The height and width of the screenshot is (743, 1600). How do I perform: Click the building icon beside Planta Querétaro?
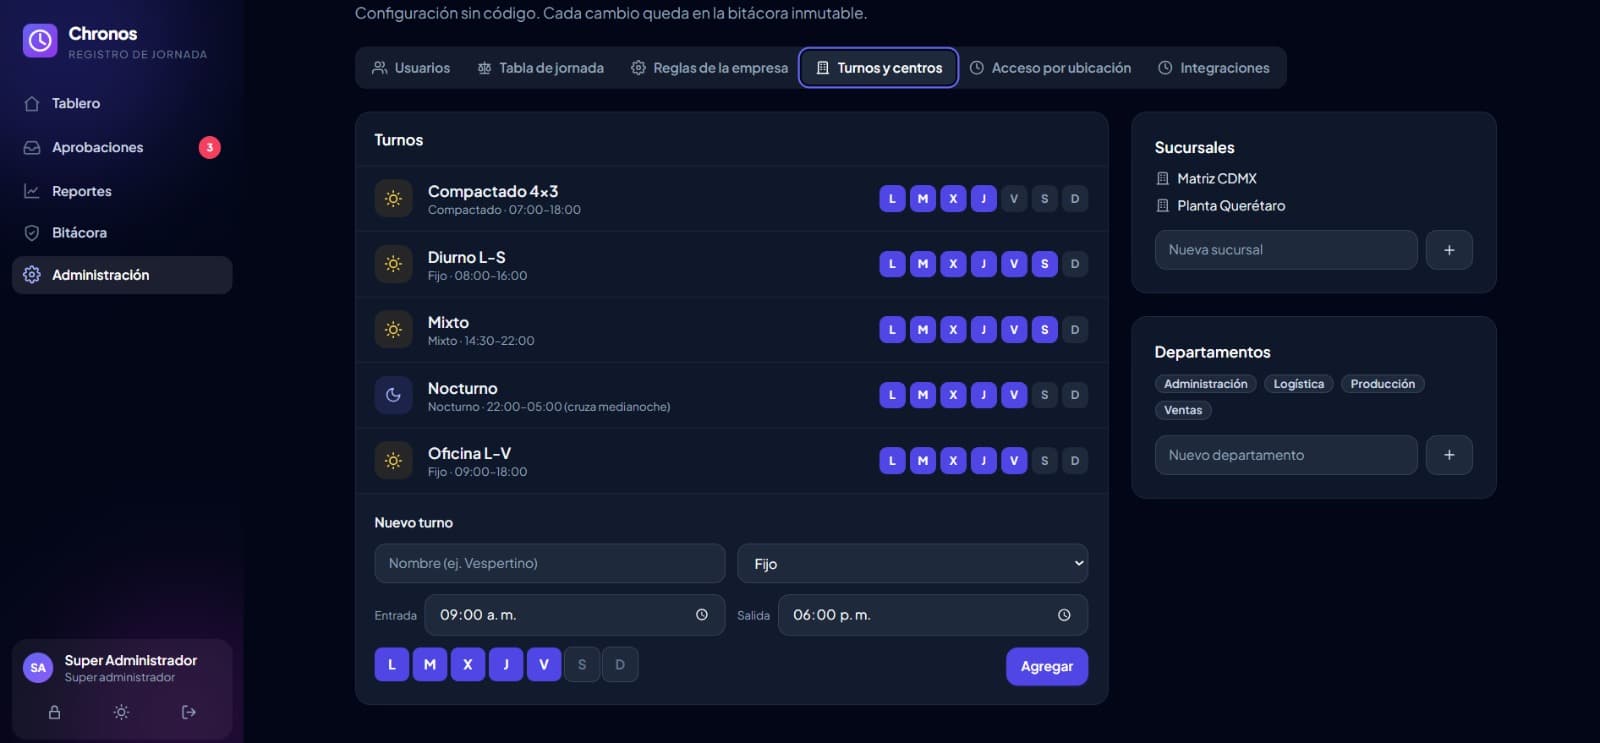coord(1162,206)
